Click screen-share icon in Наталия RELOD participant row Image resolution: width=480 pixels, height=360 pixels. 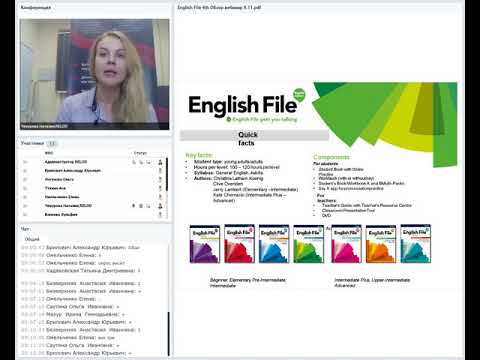(148, 206)
